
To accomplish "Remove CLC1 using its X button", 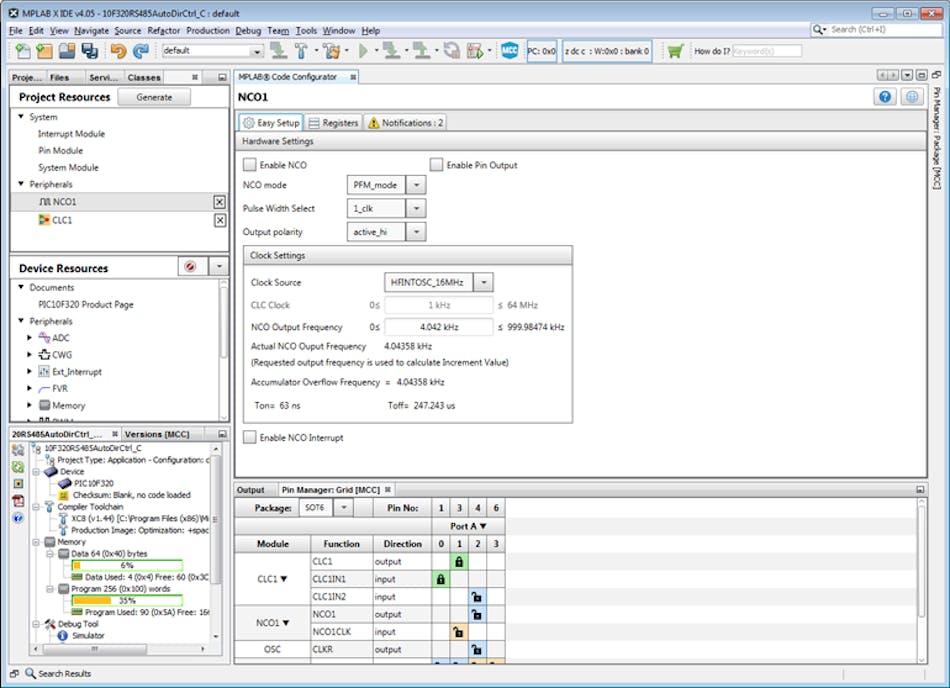I will 219,220.
